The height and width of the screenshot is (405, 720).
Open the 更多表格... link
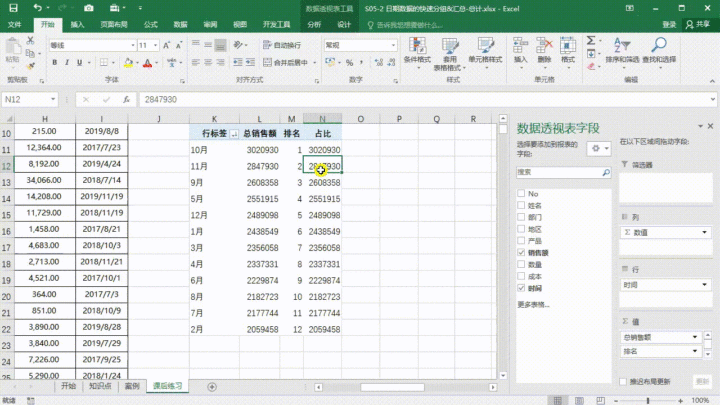[x=533, y=304]
